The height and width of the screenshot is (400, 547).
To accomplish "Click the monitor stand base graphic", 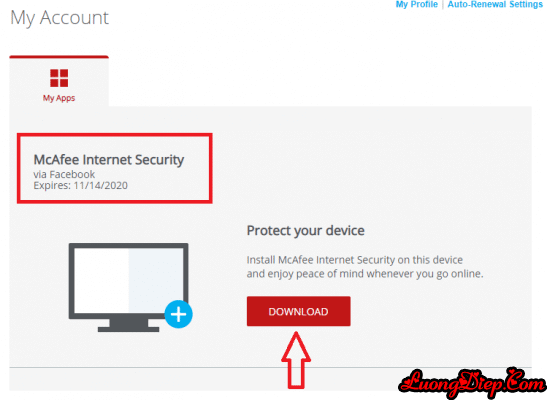I will [128, 329].
